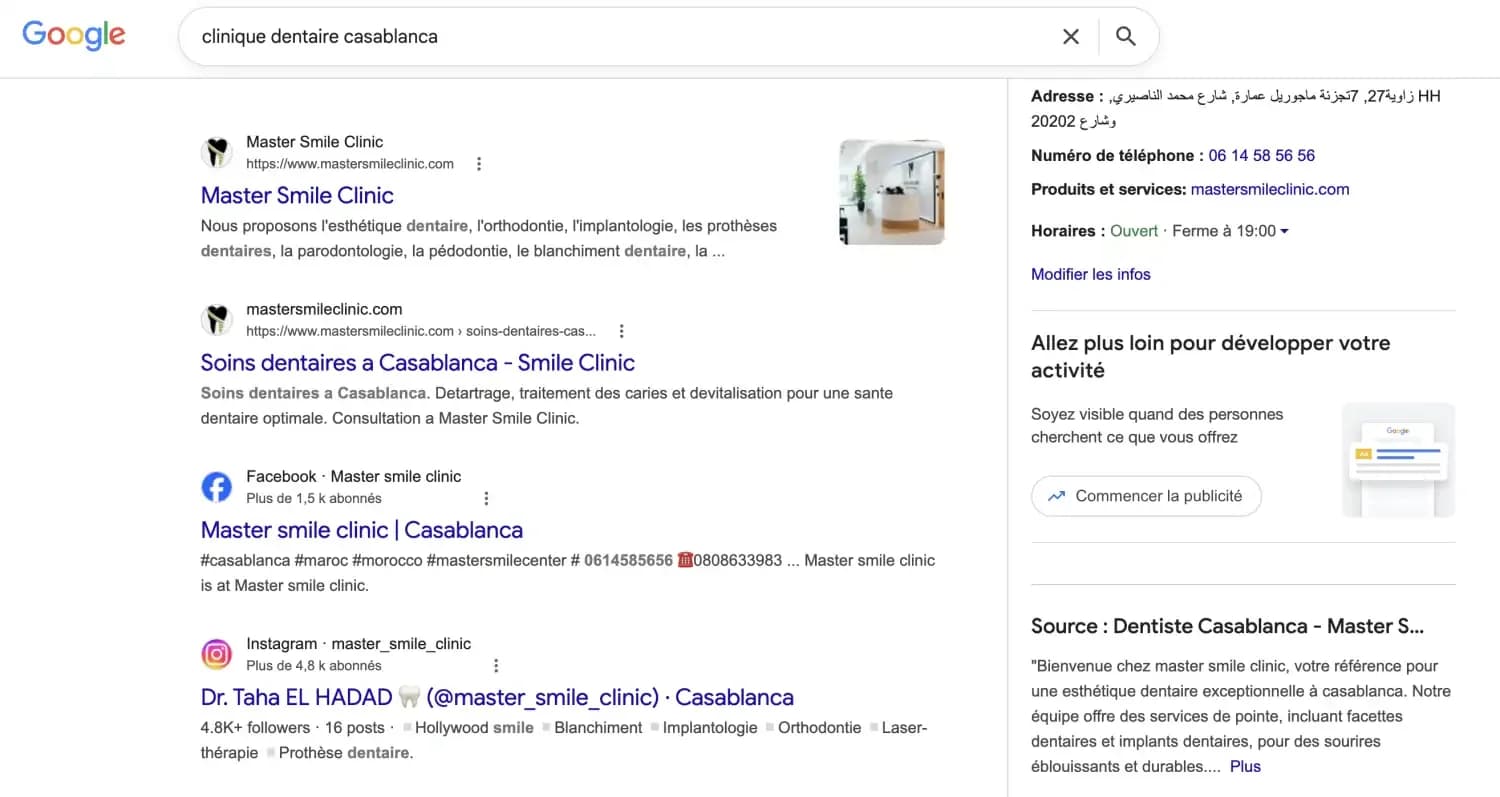Click the URL https://www.mastersmileclinic.com under Master Smile Clinic
This screenshot has width=1500, height=797.
(350, 163)
